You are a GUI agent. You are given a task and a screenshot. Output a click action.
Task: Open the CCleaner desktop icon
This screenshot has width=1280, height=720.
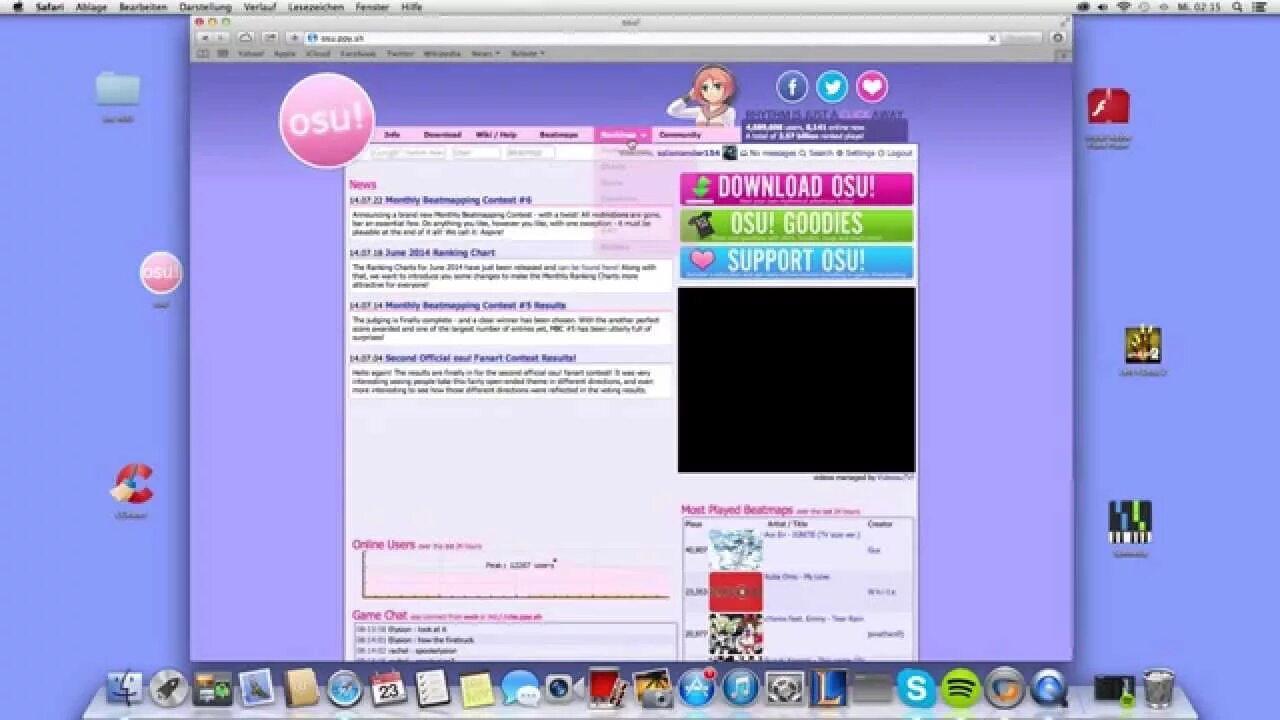click(132, 484)
